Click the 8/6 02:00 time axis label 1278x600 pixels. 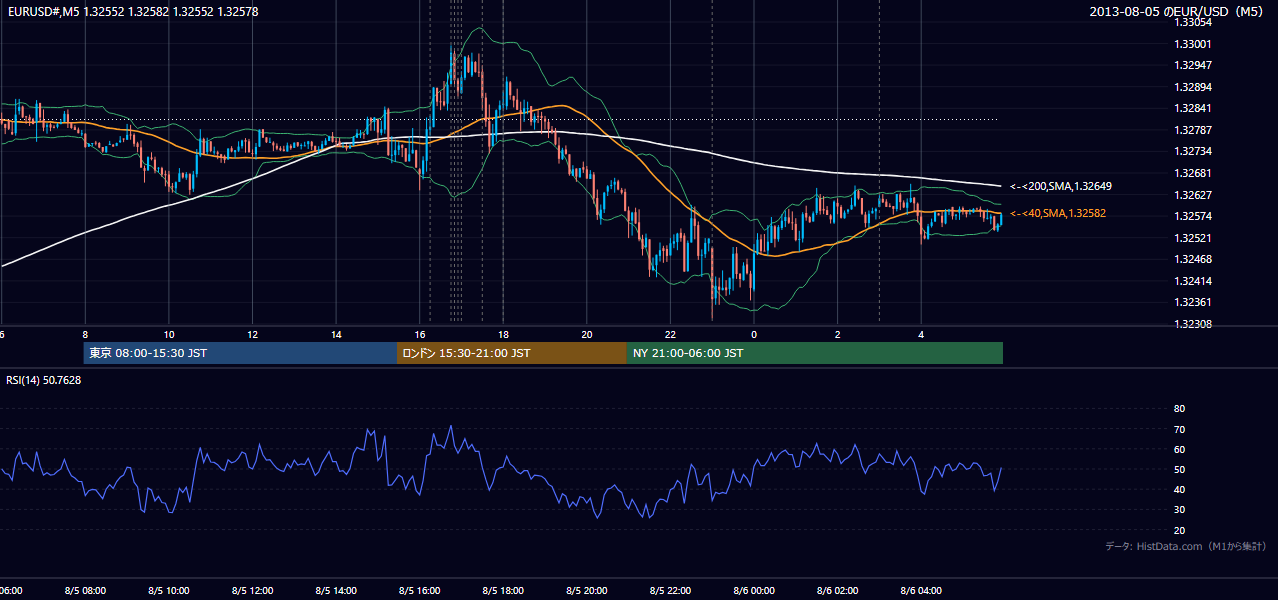tap(838, 590)
